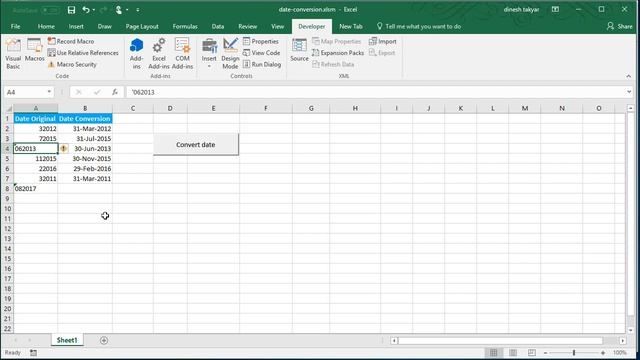
Task: Click the vertical scrollbar down arrow
Action: pyautogui.click(x=631, y=329)
